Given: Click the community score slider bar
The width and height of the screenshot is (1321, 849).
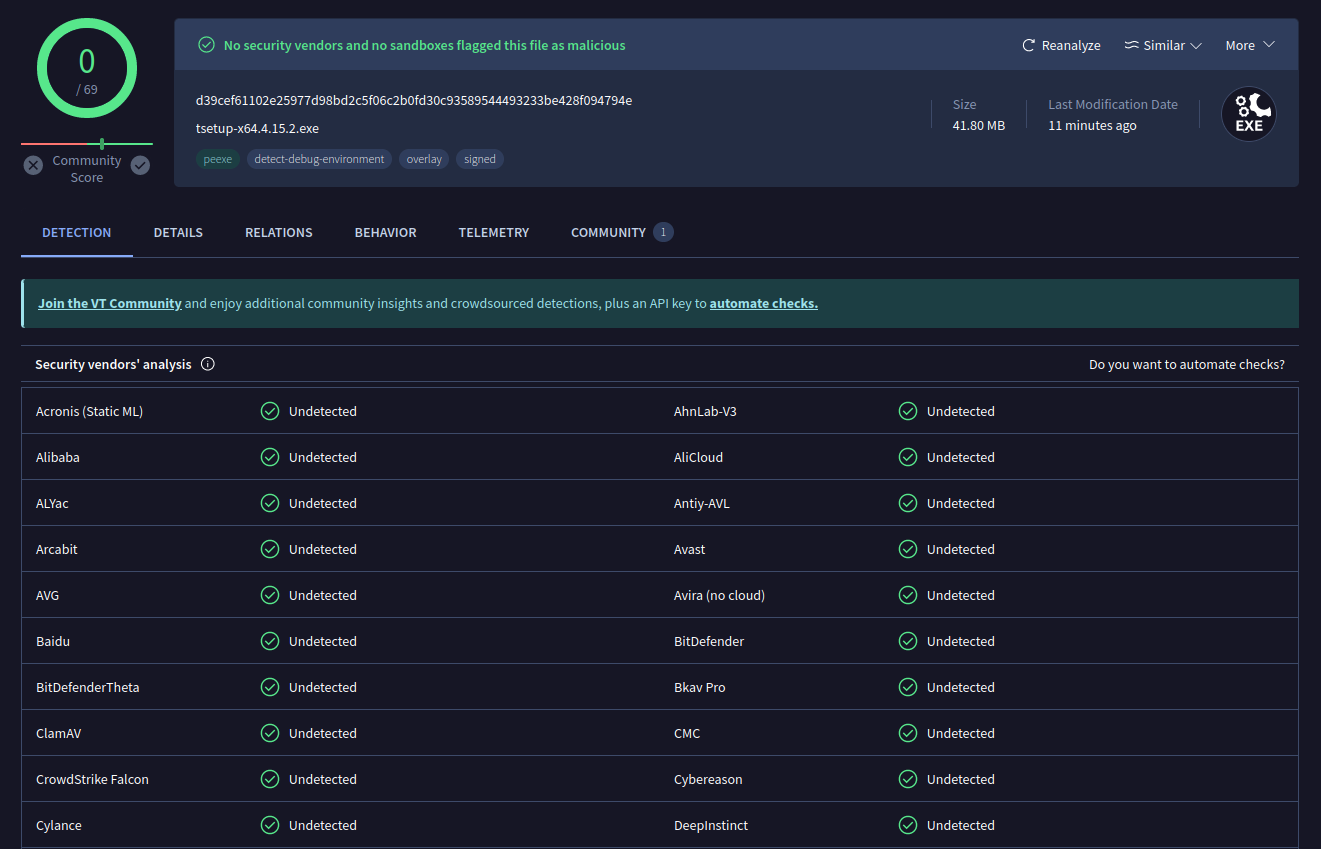Looking at the screenshot, I should coord(87,144).
